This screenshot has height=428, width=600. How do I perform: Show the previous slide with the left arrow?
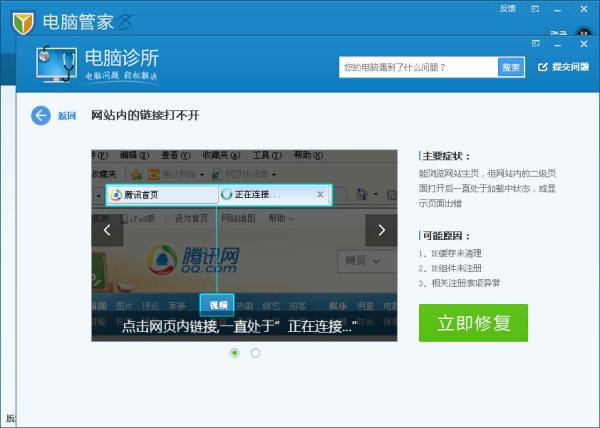108,230
